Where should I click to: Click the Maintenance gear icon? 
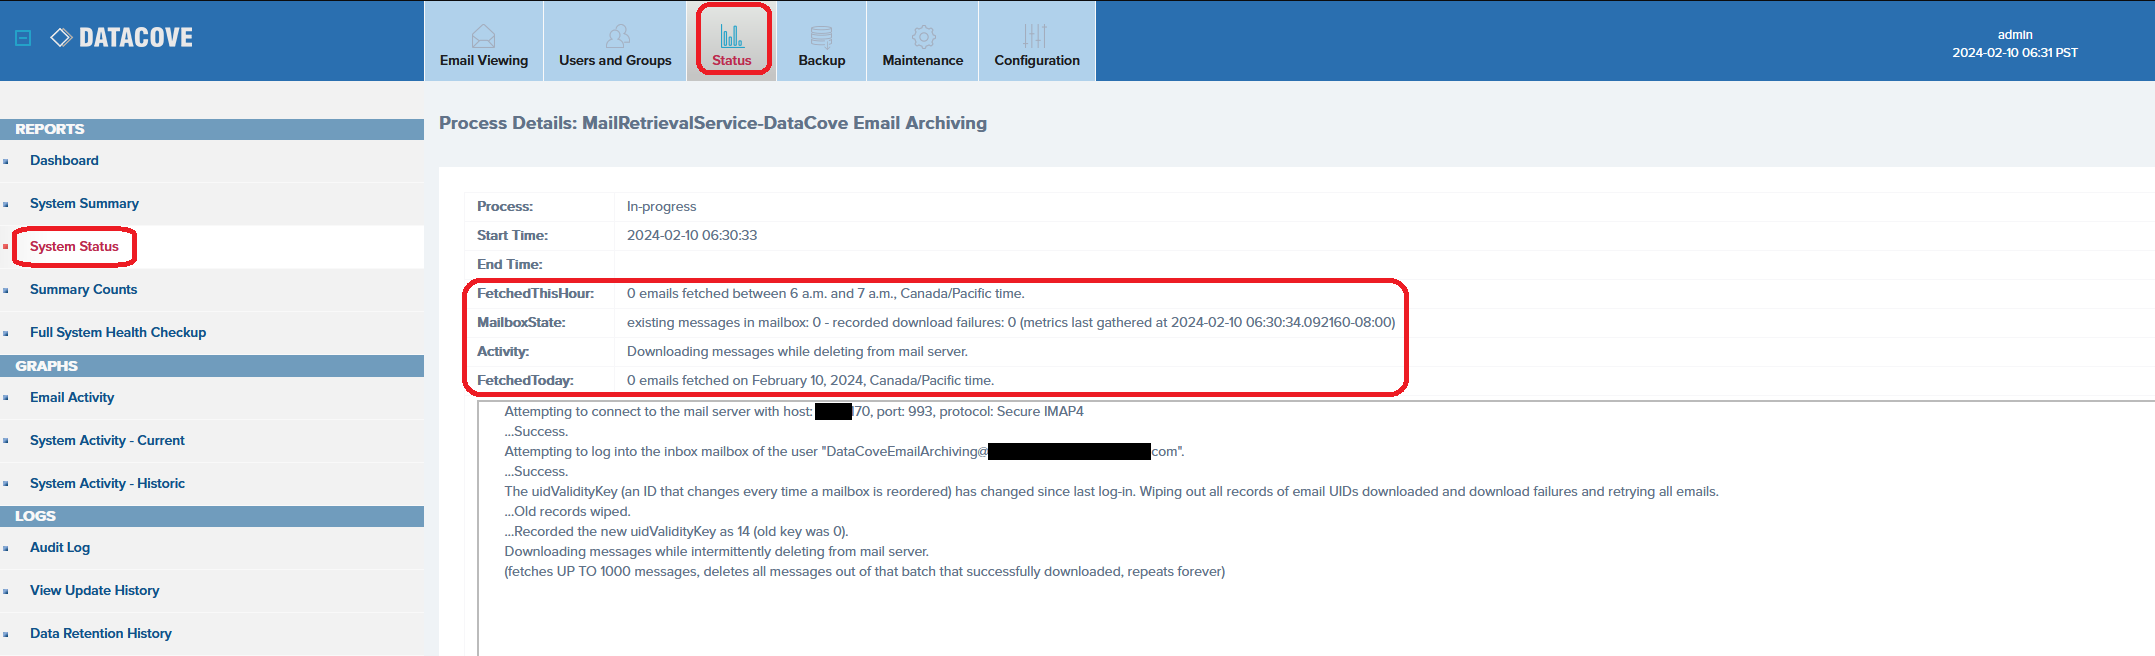point(923,36)
